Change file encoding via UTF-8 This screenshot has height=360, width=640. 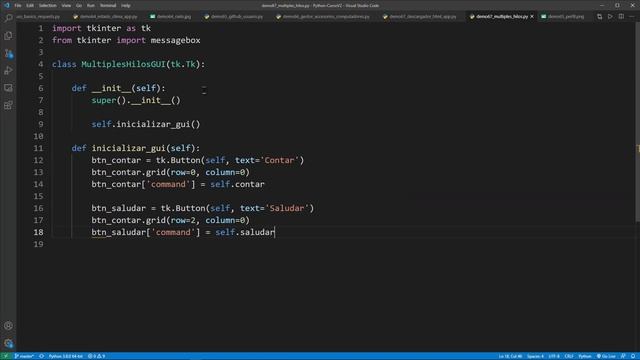pyautogui.click(x=554, y=356)
